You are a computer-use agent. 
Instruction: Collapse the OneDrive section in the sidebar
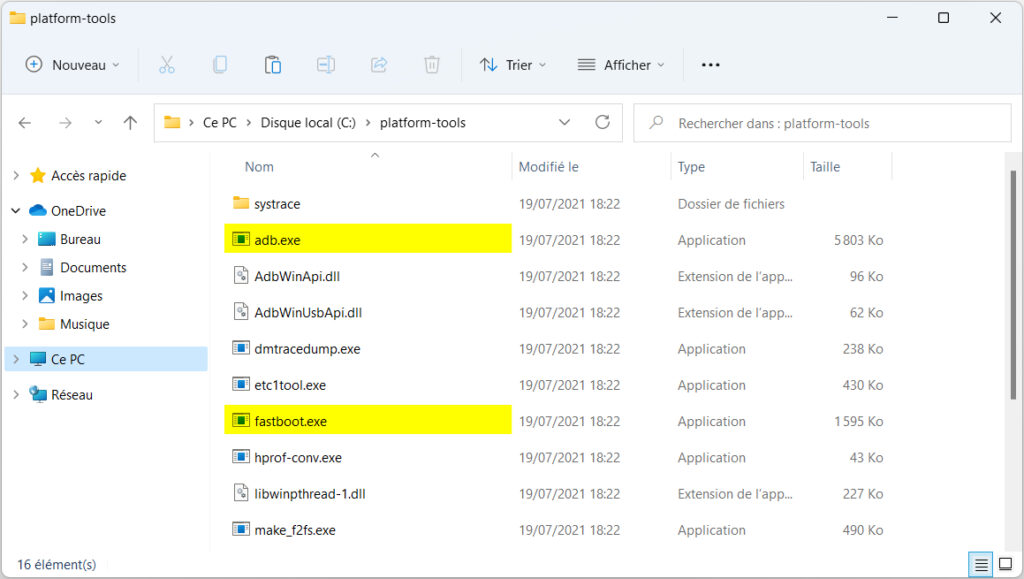point(16,210)
